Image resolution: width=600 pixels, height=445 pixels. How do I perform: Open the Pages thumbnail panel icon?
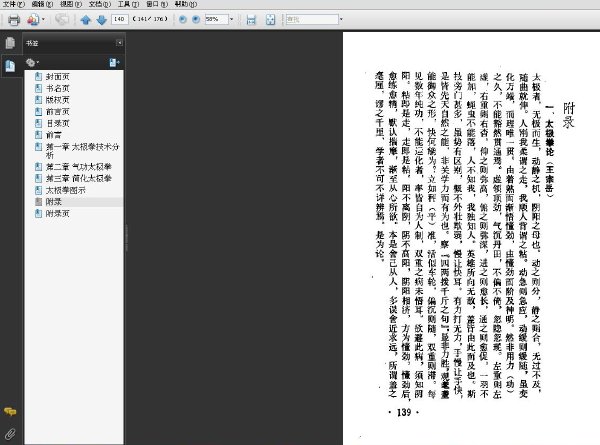coord(10,43)
